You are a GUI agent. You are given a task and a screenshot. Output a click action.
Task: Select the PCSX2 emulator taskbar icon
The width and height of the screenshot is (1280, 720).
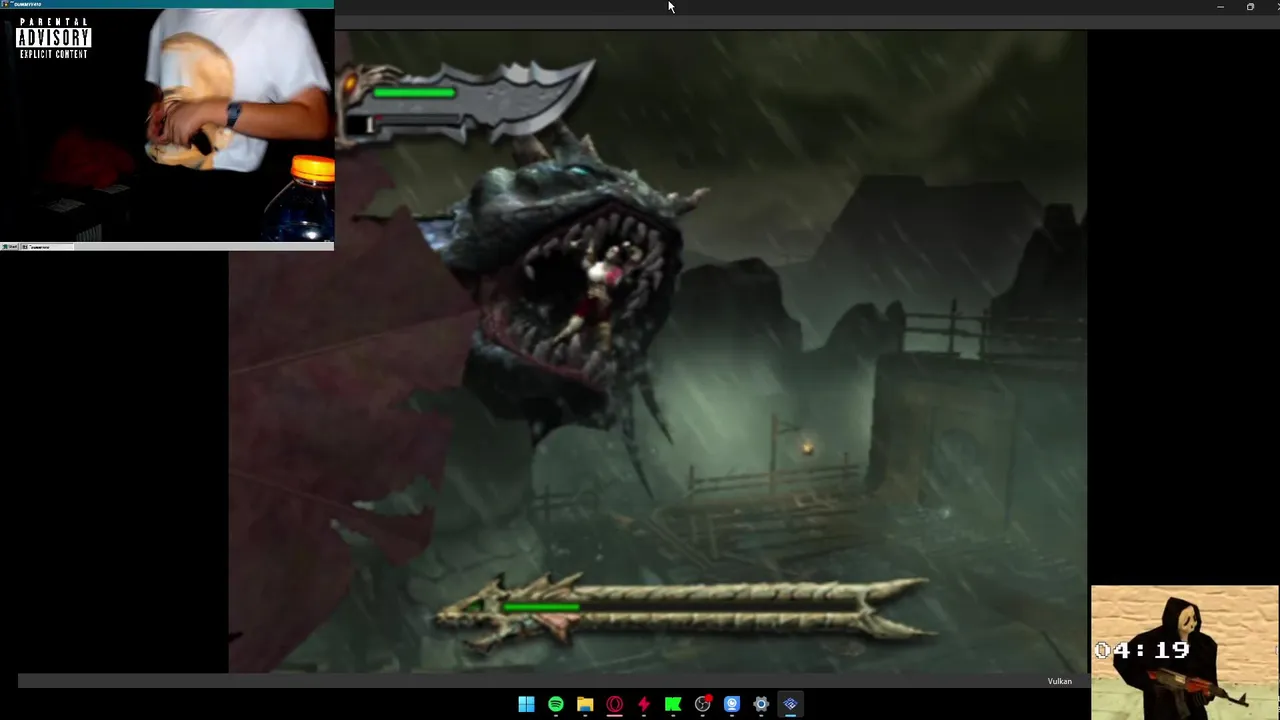point(790,704)
